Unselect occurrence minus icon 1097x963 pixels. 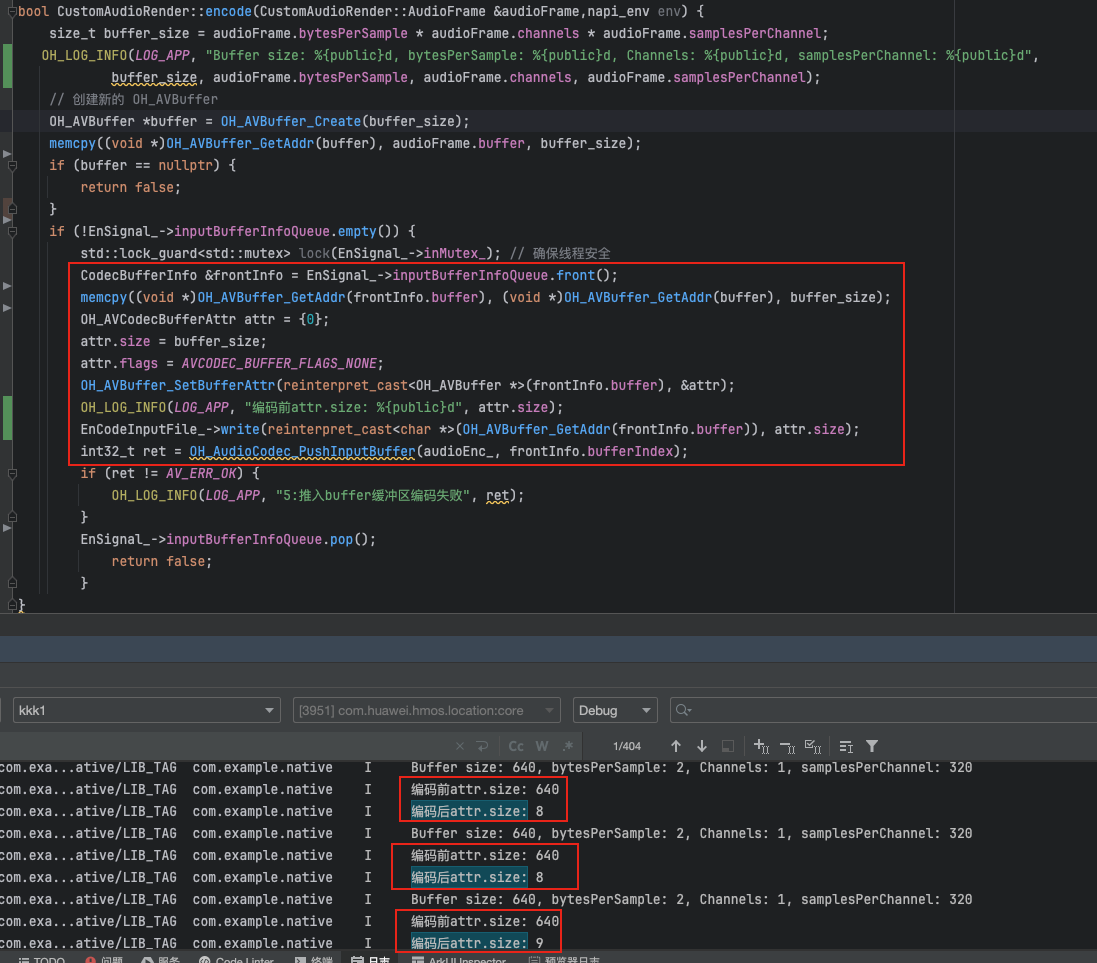pos(787,747)
